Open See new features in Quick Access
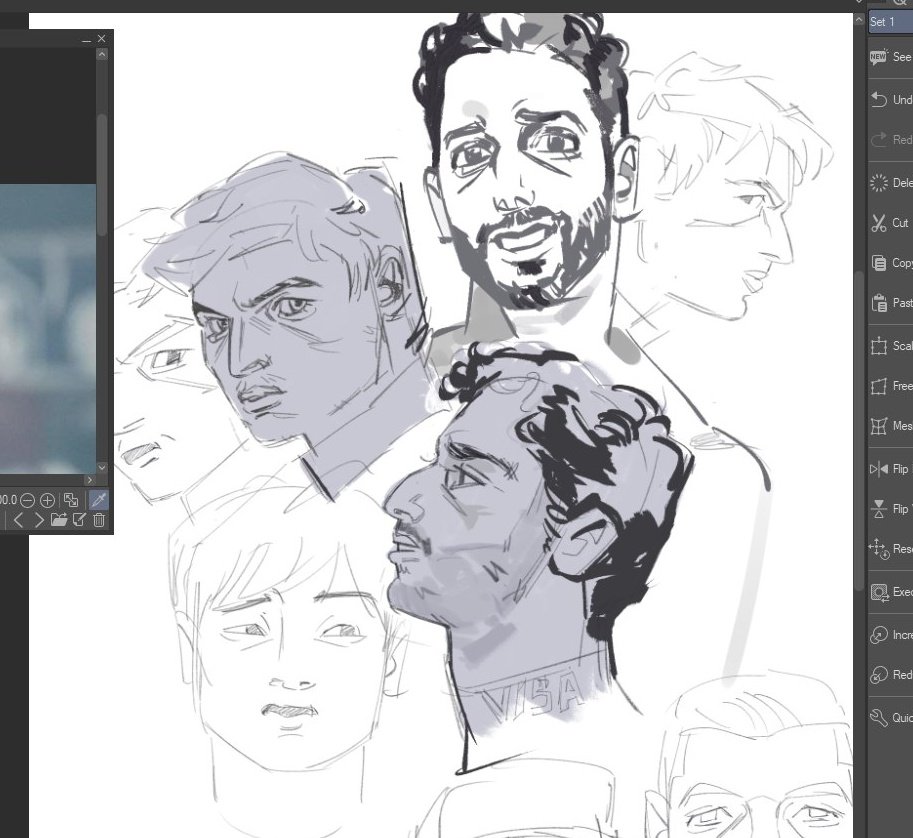This screenshot has height=838, width=913. click(x=890, y=57)
